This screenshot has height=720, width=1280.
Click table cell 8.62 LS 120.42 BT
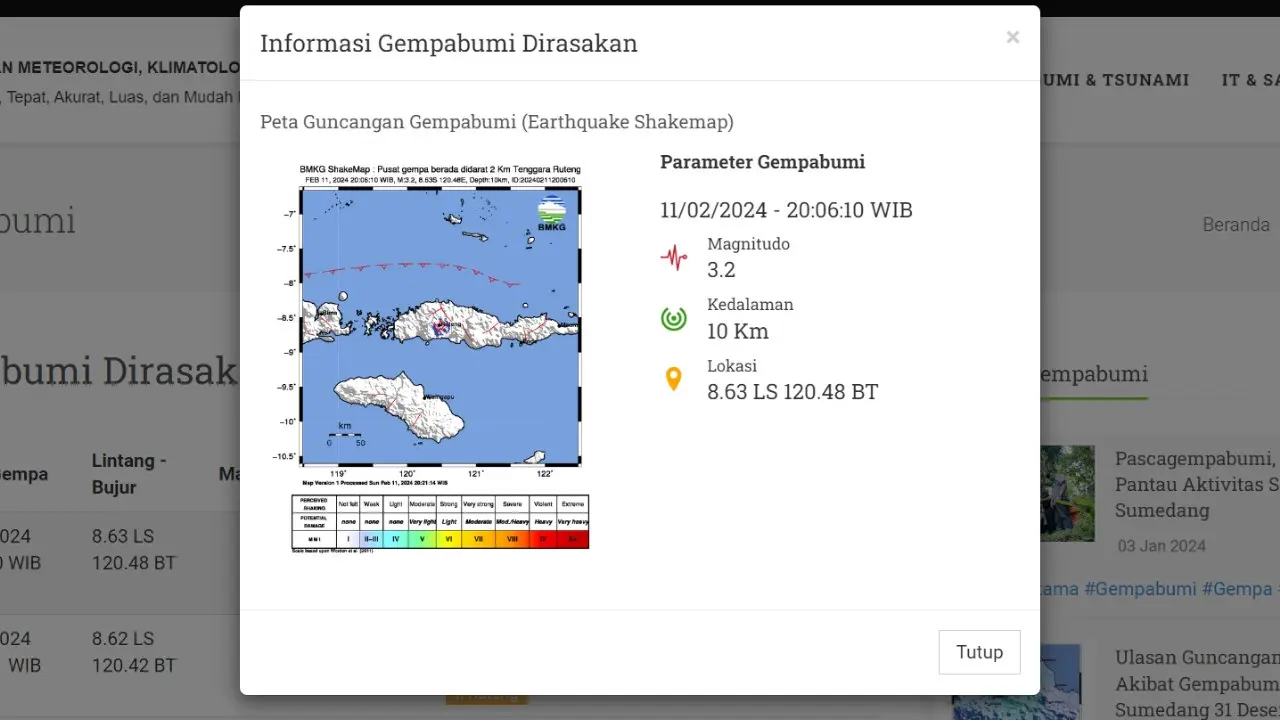pyautogui.click(x=134, y=652)
